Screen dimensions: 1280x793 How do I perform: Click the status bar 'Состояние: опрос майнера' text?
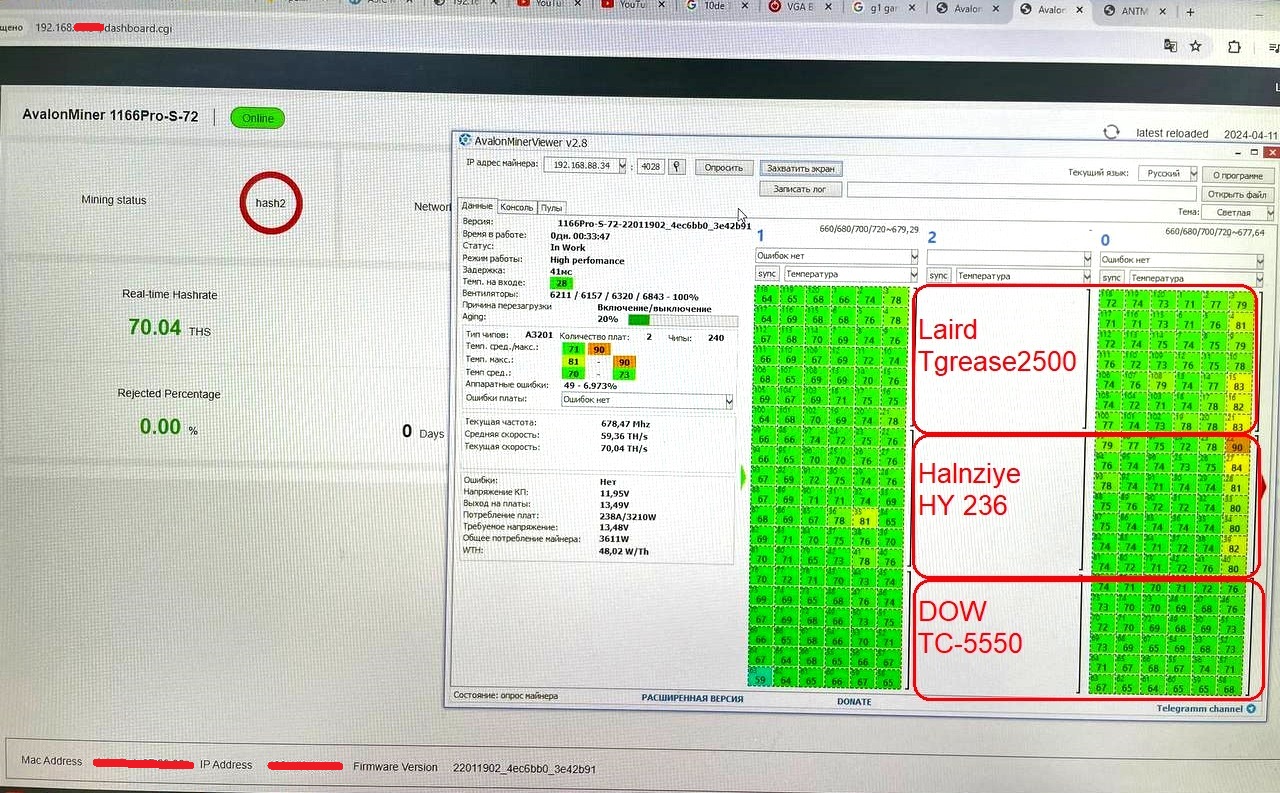point(505,696)
